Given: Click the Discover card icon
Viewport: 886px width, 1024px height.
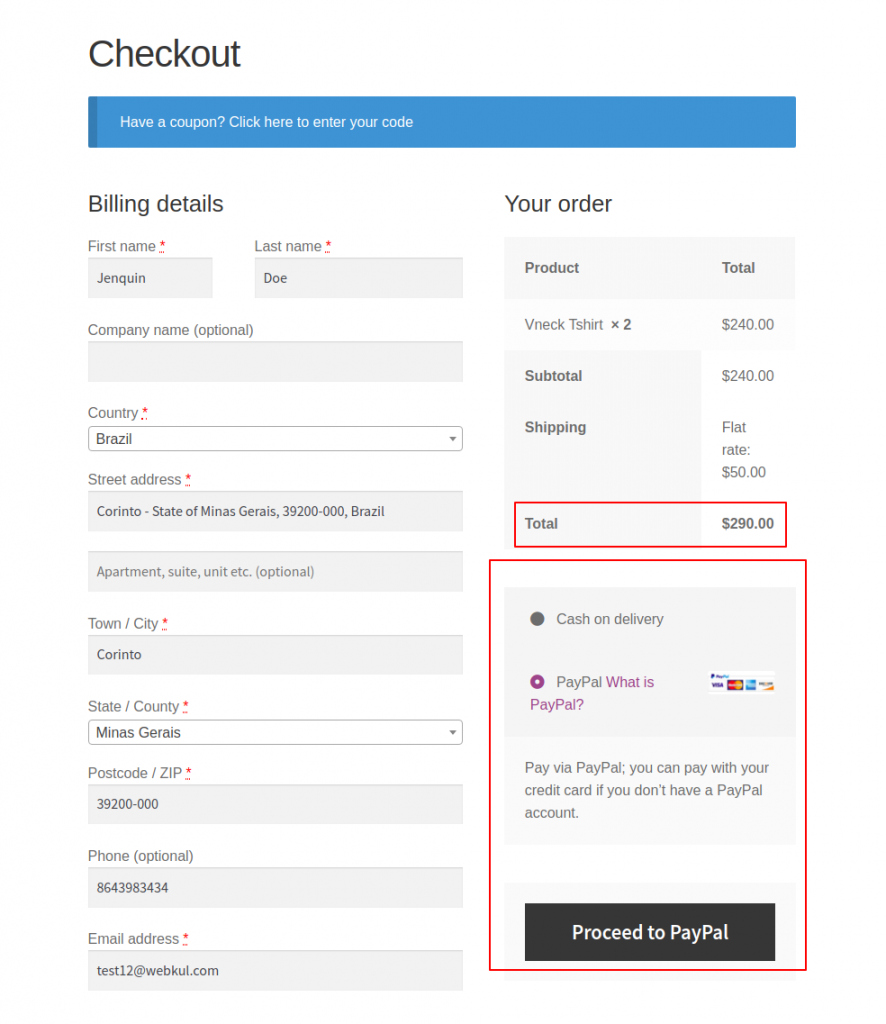Looking at the screenshot, I should [x=766, y=685].
